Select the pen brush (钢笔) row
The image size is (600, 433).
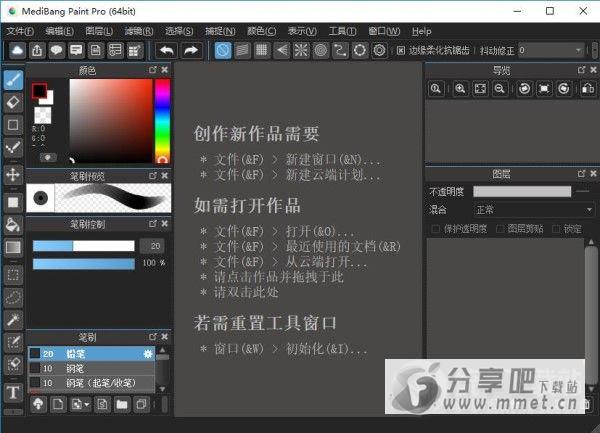[x=91, y=368]
